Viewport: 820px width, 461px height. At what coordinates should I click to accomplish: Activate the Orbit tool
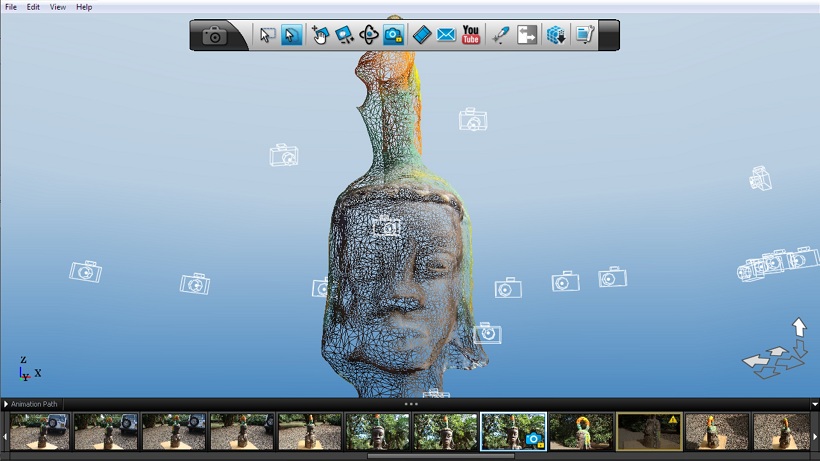[369, 35]
